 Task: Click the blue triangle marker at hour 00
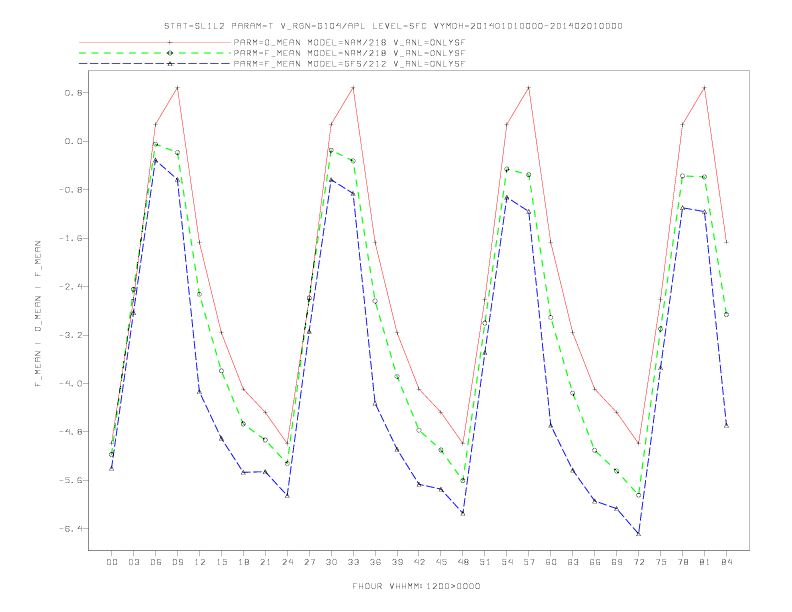[x=112, y=469]
